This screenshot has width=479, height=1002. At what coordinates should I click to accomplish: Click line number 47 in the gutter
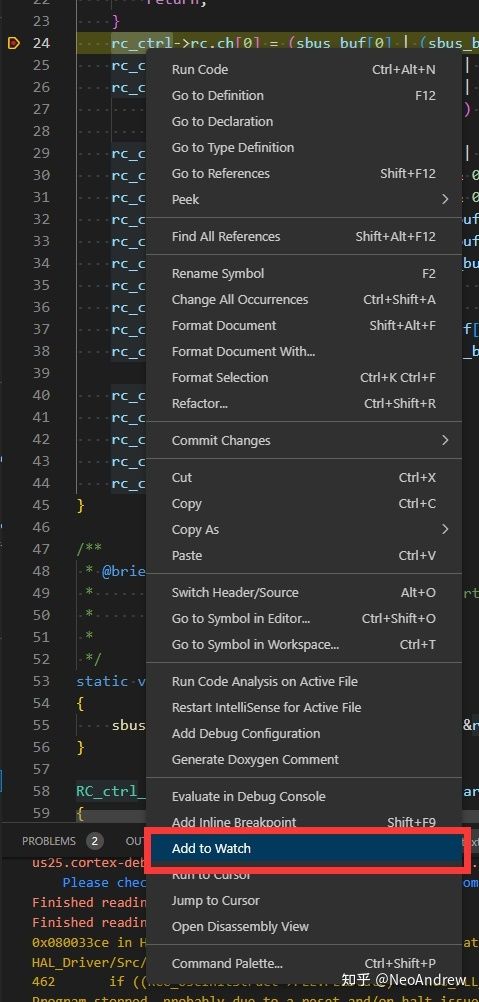(x=41, y=549)
